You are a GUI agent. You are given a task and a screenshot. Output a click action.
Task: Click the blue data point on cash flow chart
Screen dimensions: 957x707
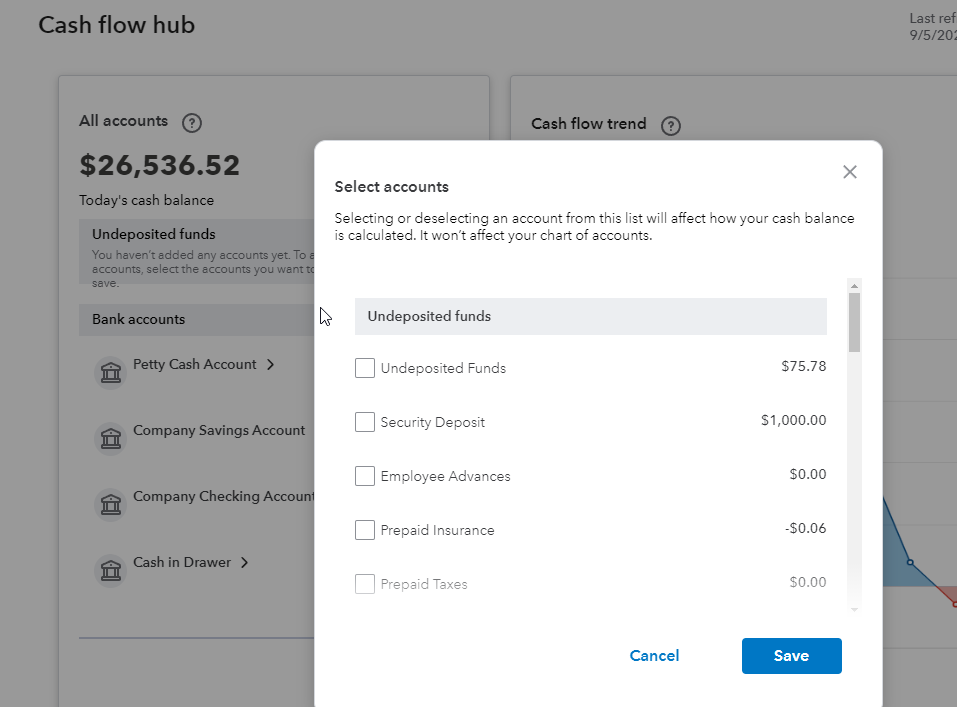(x=910, y=562)
